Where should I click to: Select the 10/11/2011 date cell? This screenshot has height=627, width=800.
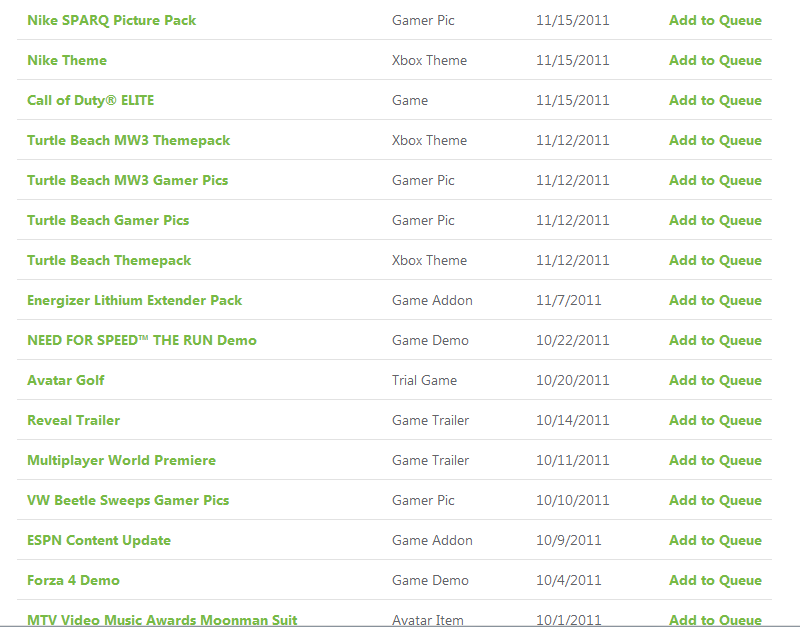[x=572, y=460]
